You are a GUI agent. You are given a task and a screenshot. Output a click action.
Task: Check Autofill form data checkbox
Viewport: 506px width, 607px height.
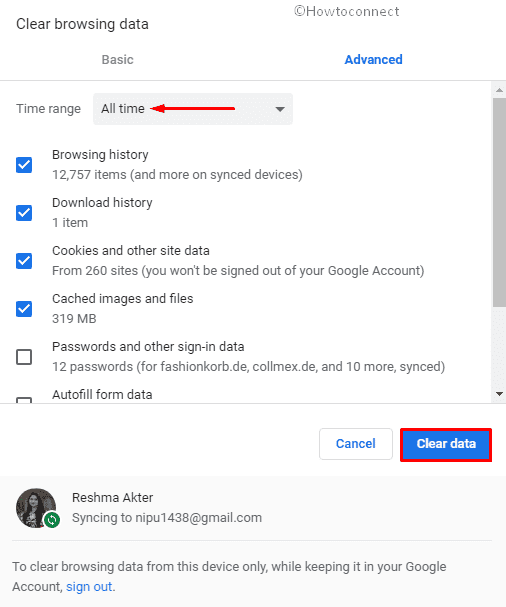(x=24, y=400)
